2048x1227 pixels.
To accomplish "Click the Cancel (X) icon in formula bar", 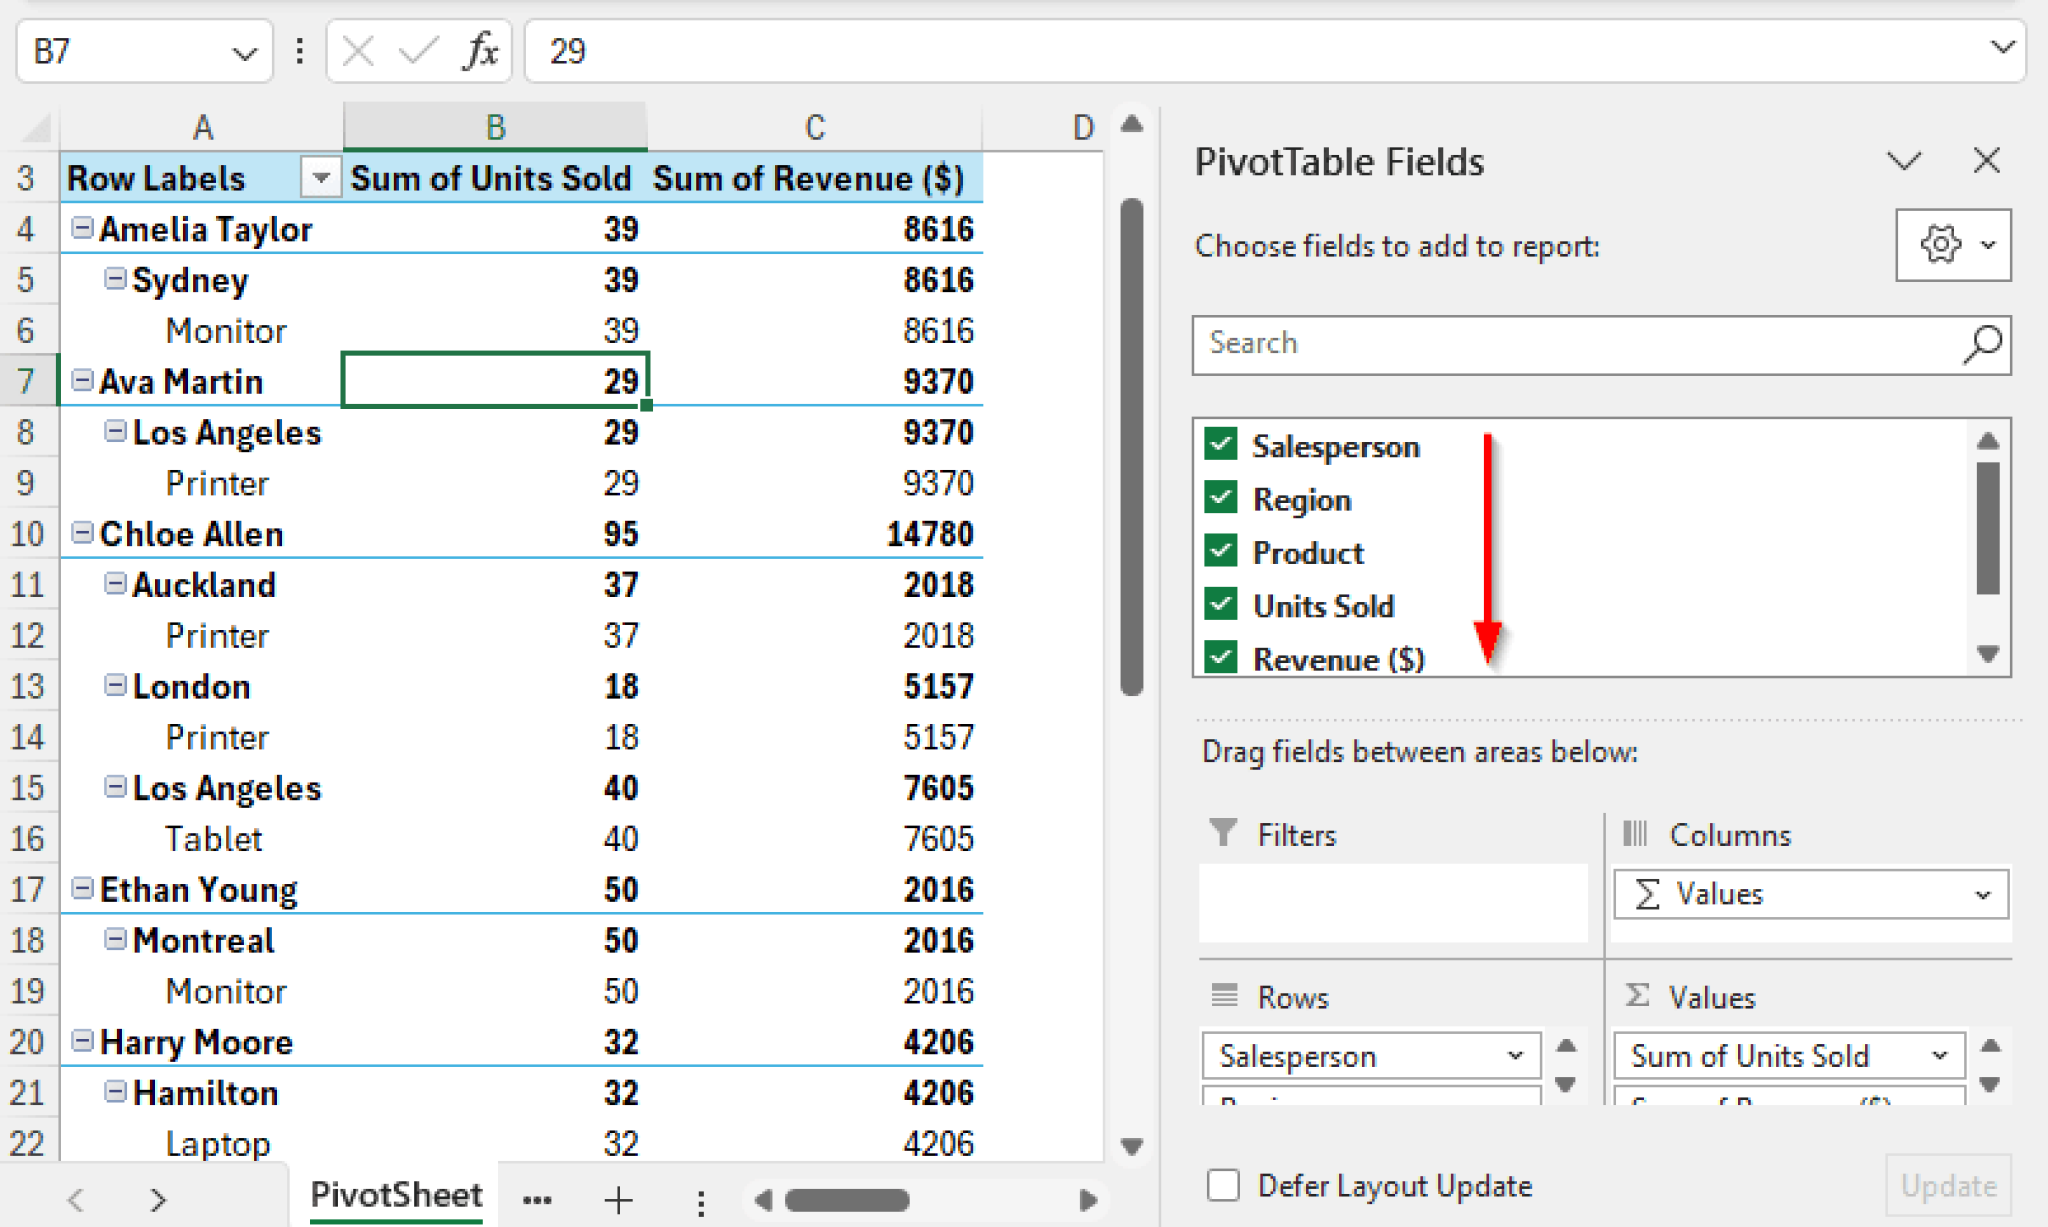I will click(357, 51).
